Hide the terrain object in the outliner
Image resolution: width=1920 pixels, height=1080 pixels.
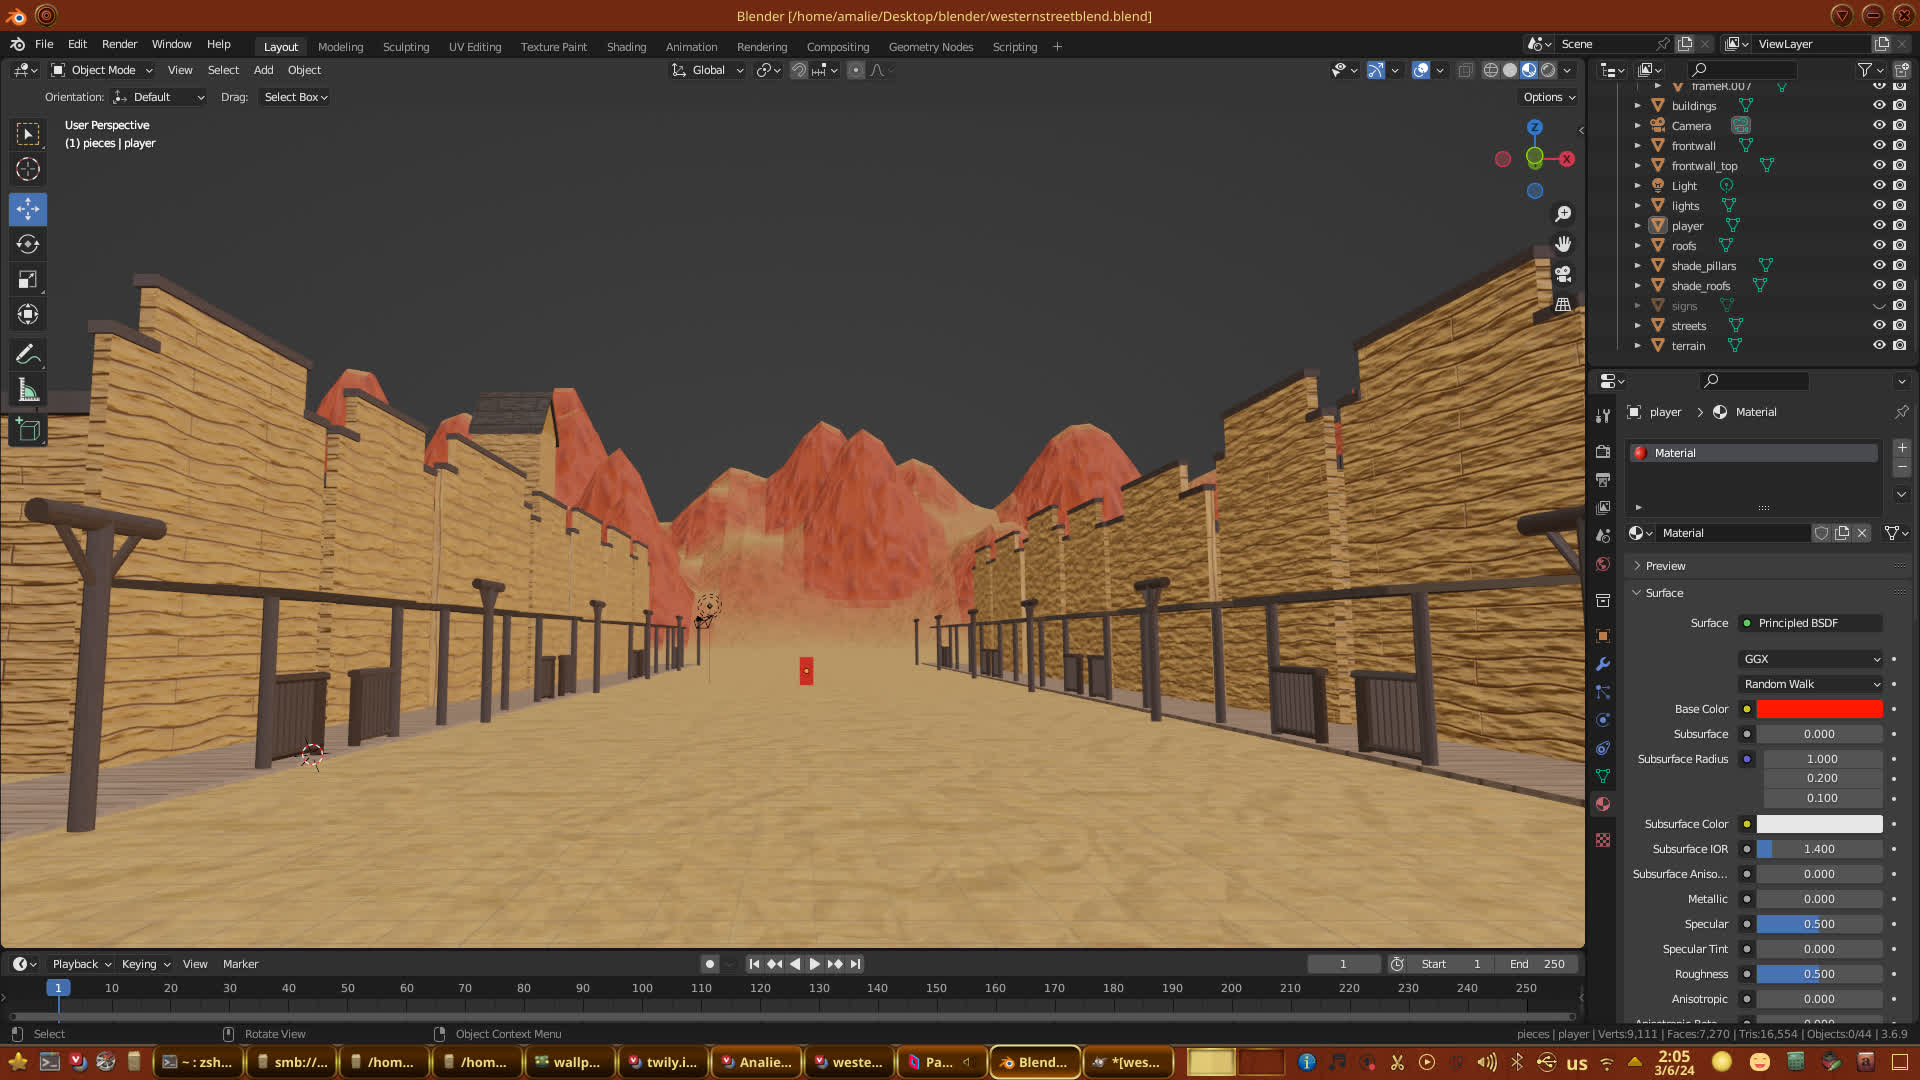1879,346
